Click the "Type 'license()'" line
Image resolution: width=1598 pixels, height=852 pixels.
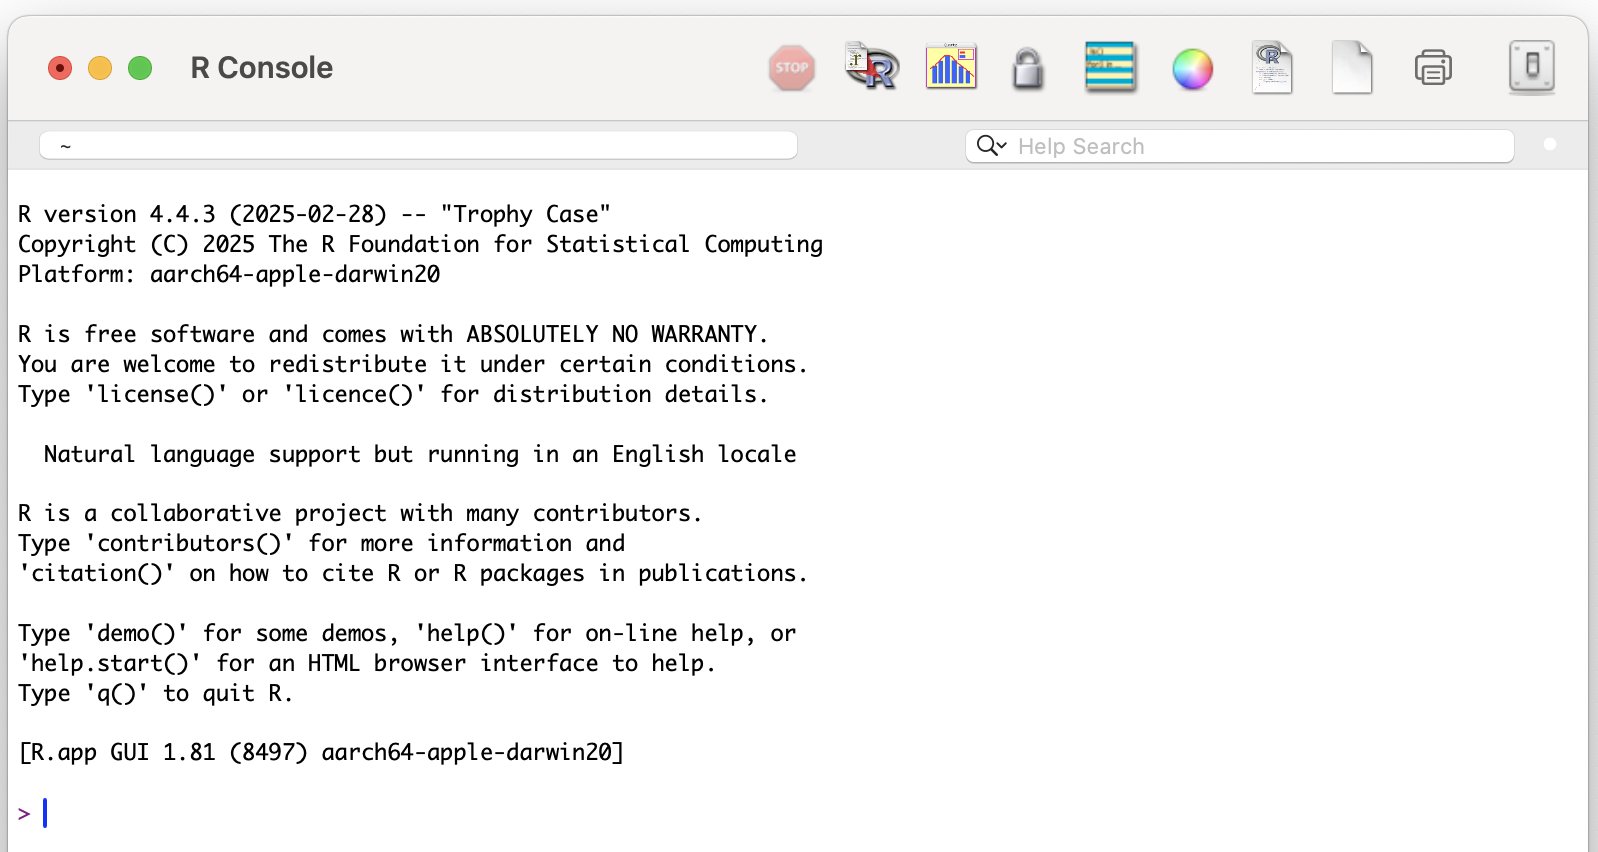[393, 394]
